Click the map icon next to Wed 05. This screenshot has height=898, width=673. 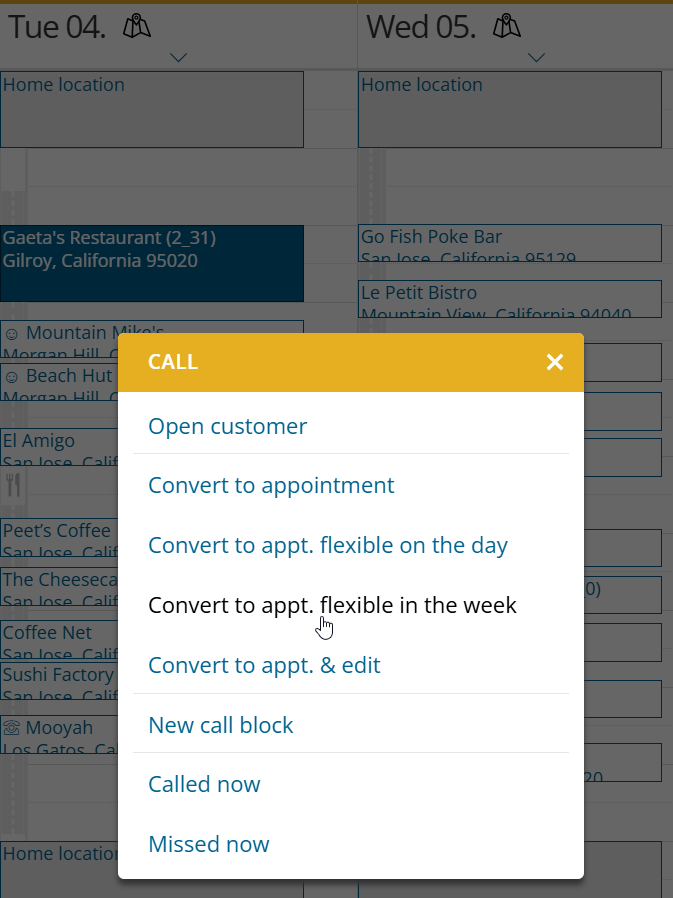click(x=507, y=27)
